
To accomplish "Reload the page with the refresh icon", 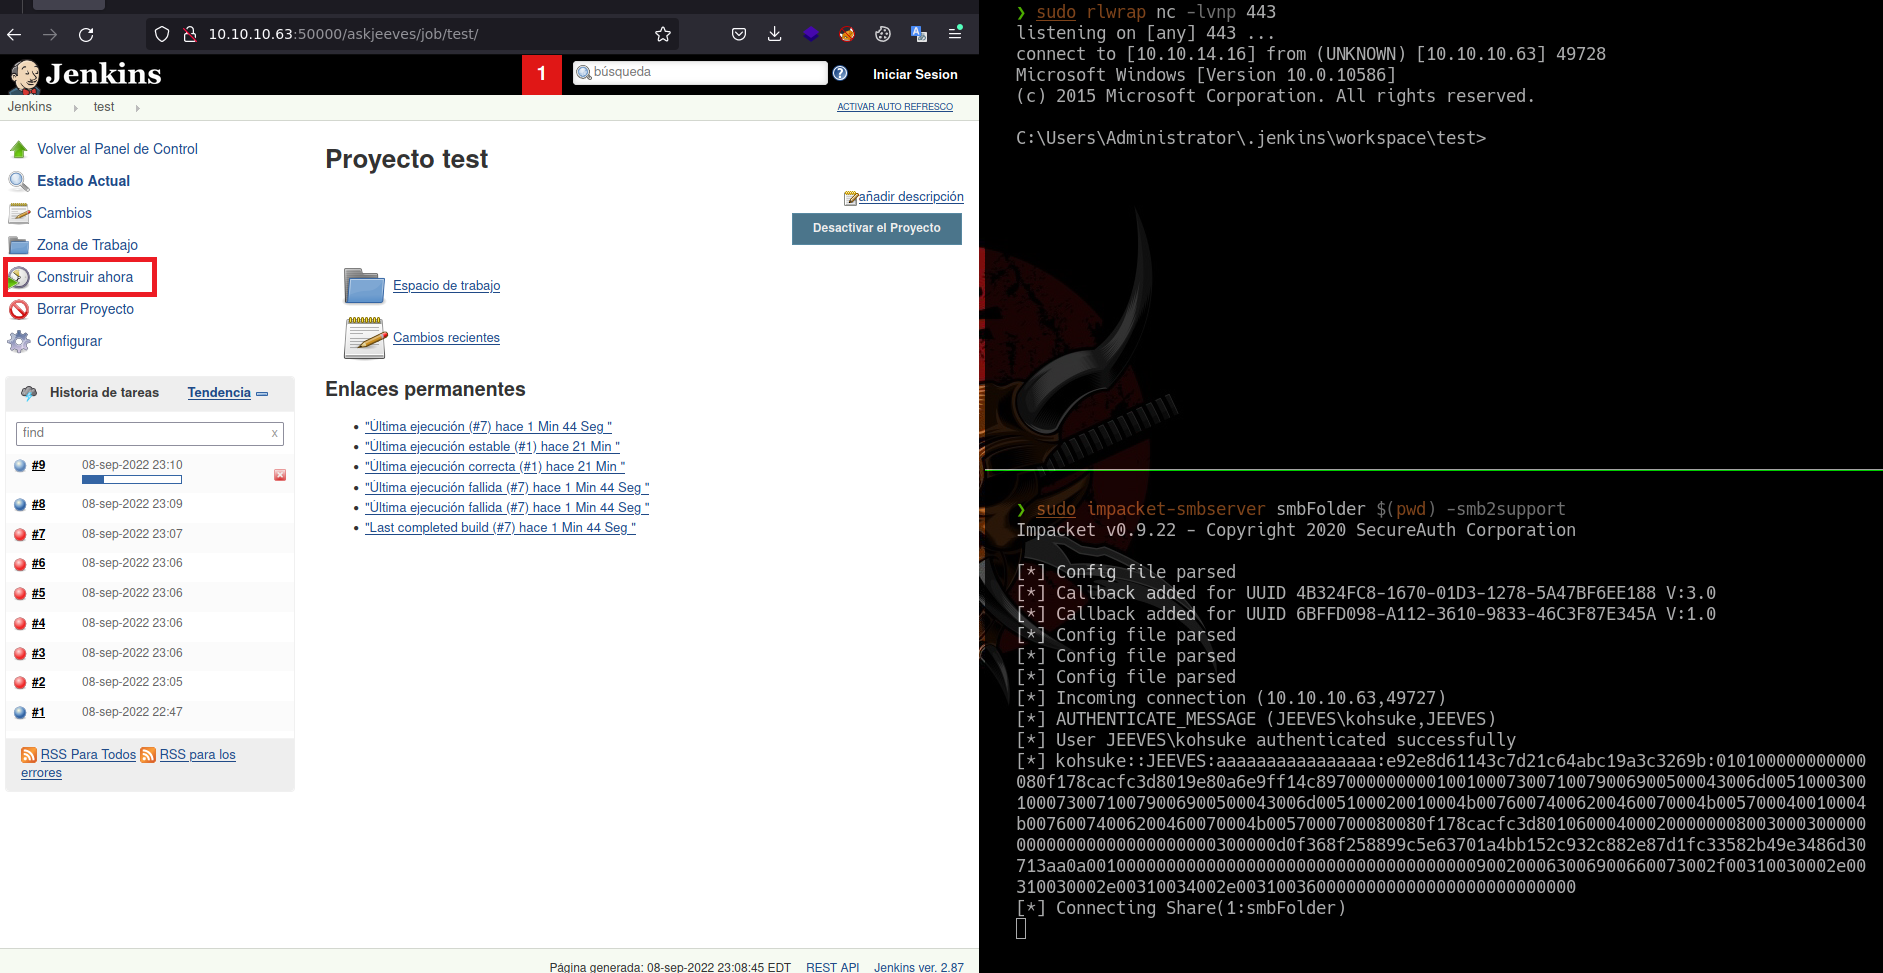I will pyautogui.click(x=86, y=34).
